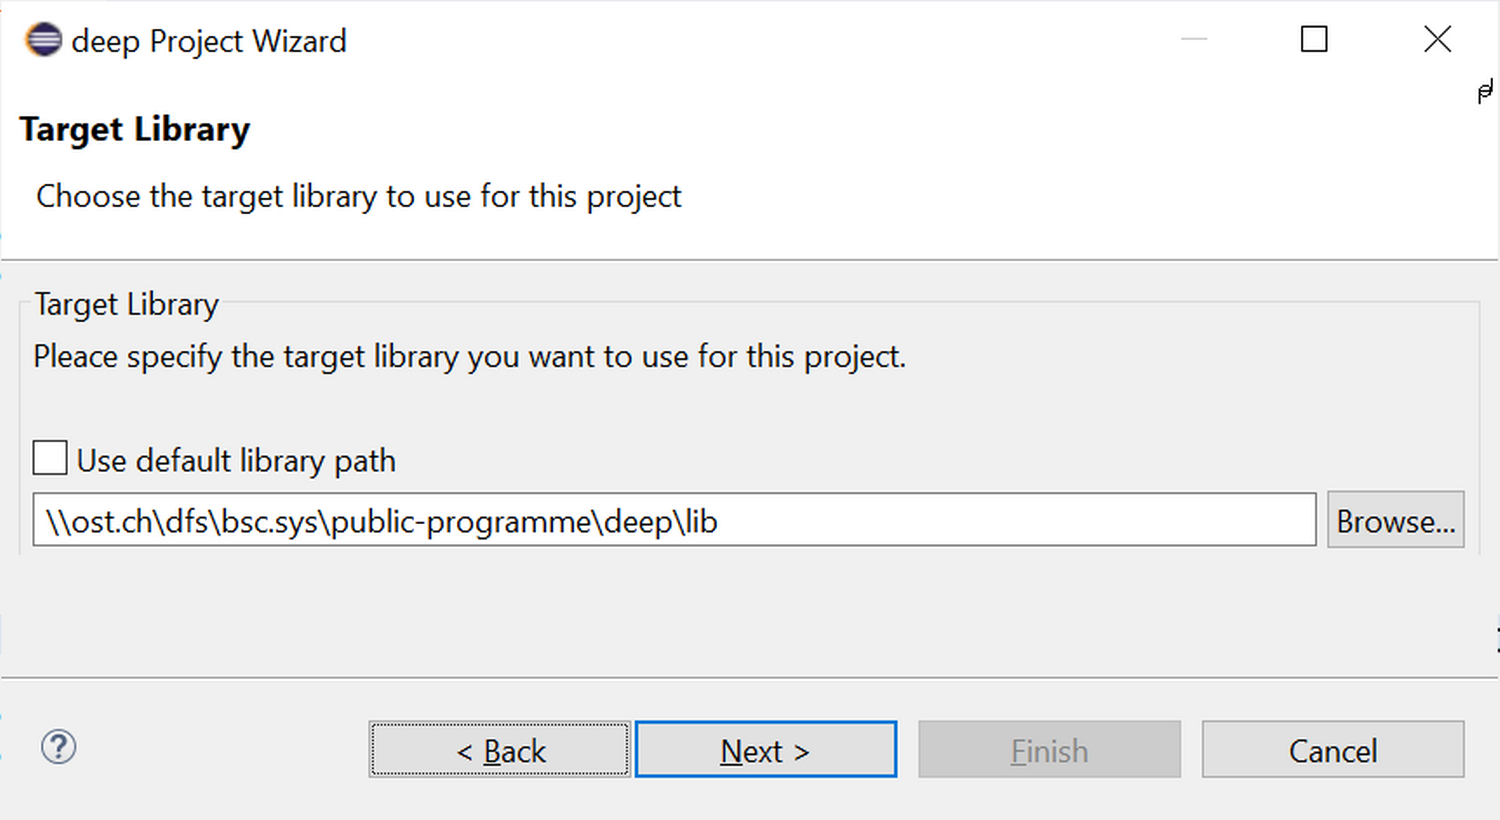Viewport: 1500px width, 820px height.
Task: Close the wizard with the X icon
Action: [x=1437, y=40]
